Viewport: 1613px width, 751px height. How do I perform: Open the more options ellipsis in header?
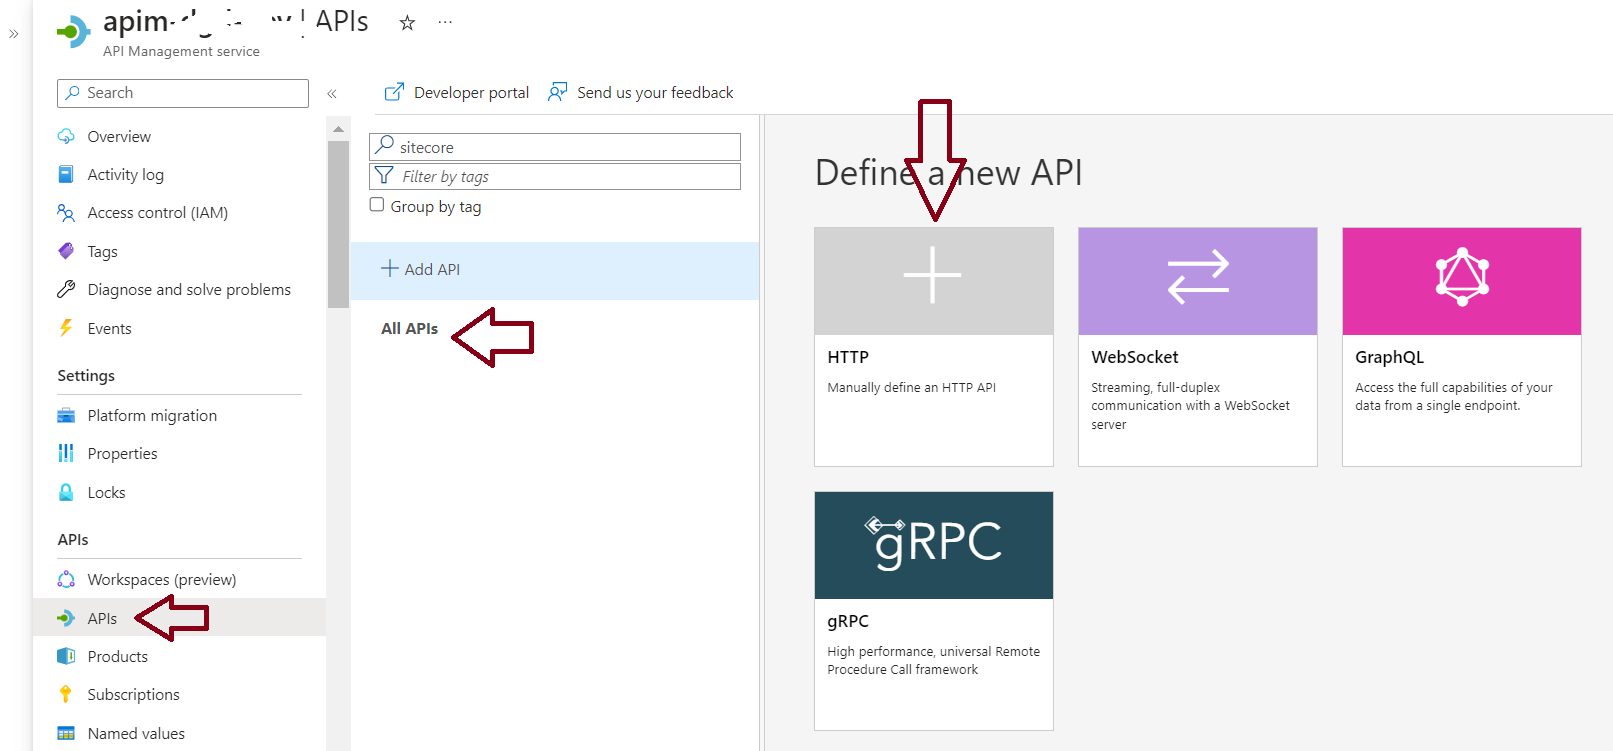point(445,22)
